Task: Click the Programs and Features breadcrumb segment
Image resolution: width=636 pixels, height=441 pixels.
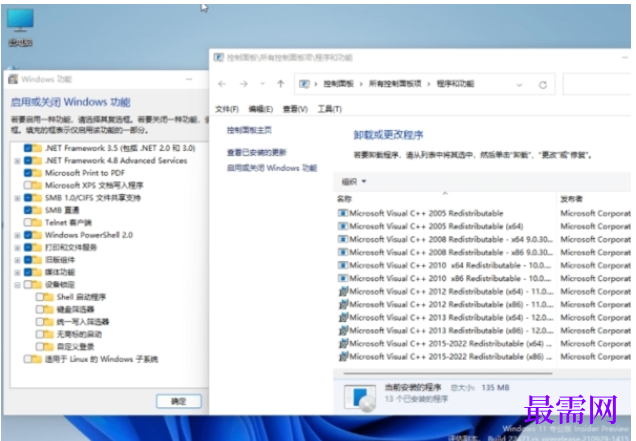Action: 455,84
